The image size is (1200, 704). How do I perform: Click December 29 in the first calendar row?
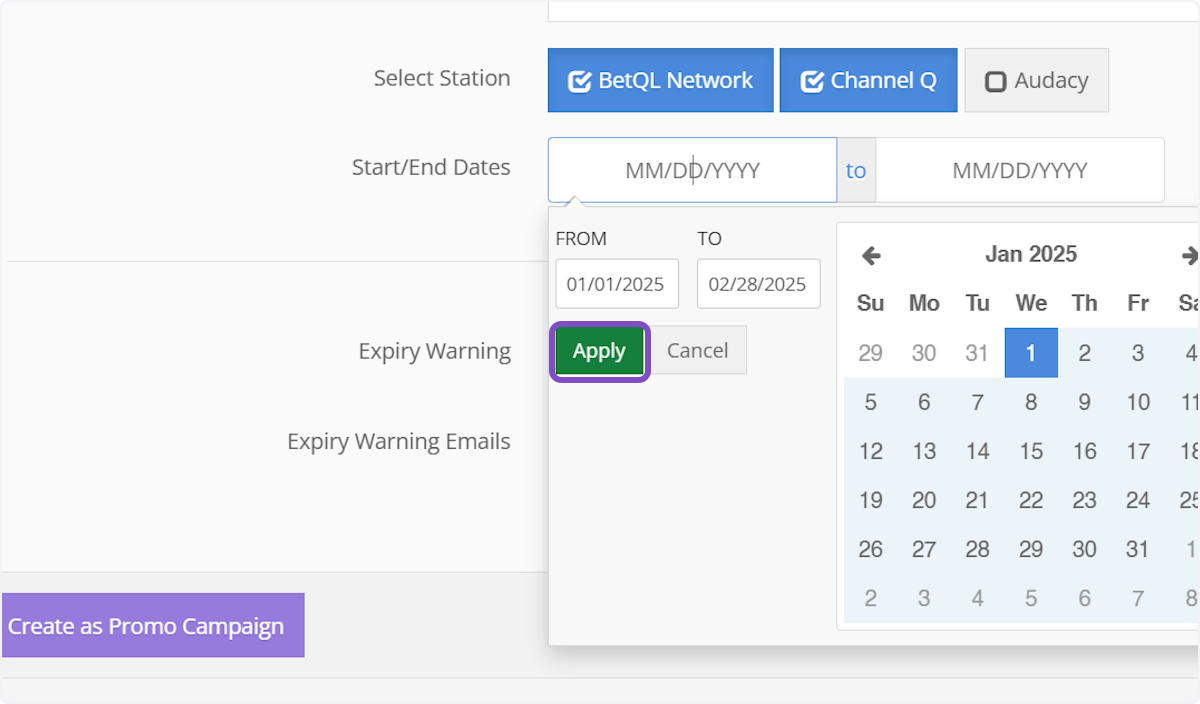[871, 353]
